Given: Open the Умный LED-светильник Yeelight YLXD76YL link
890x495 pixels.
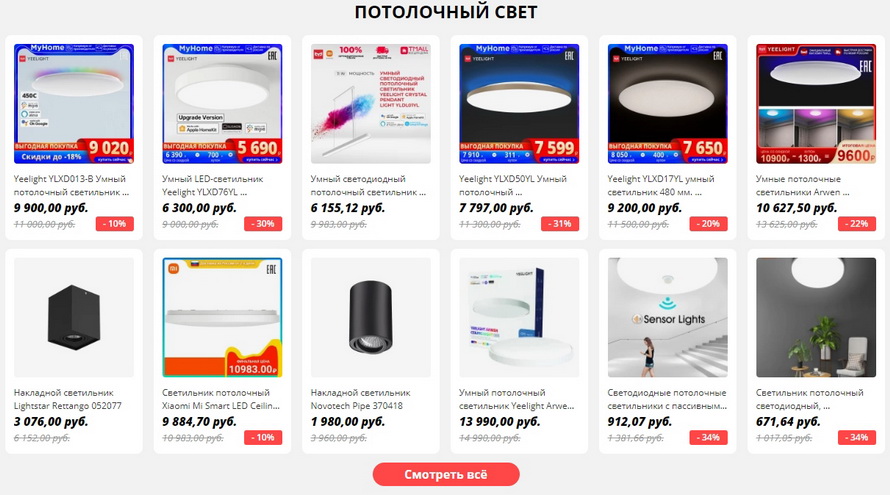Looking at the screenshot, I should 213,186.
